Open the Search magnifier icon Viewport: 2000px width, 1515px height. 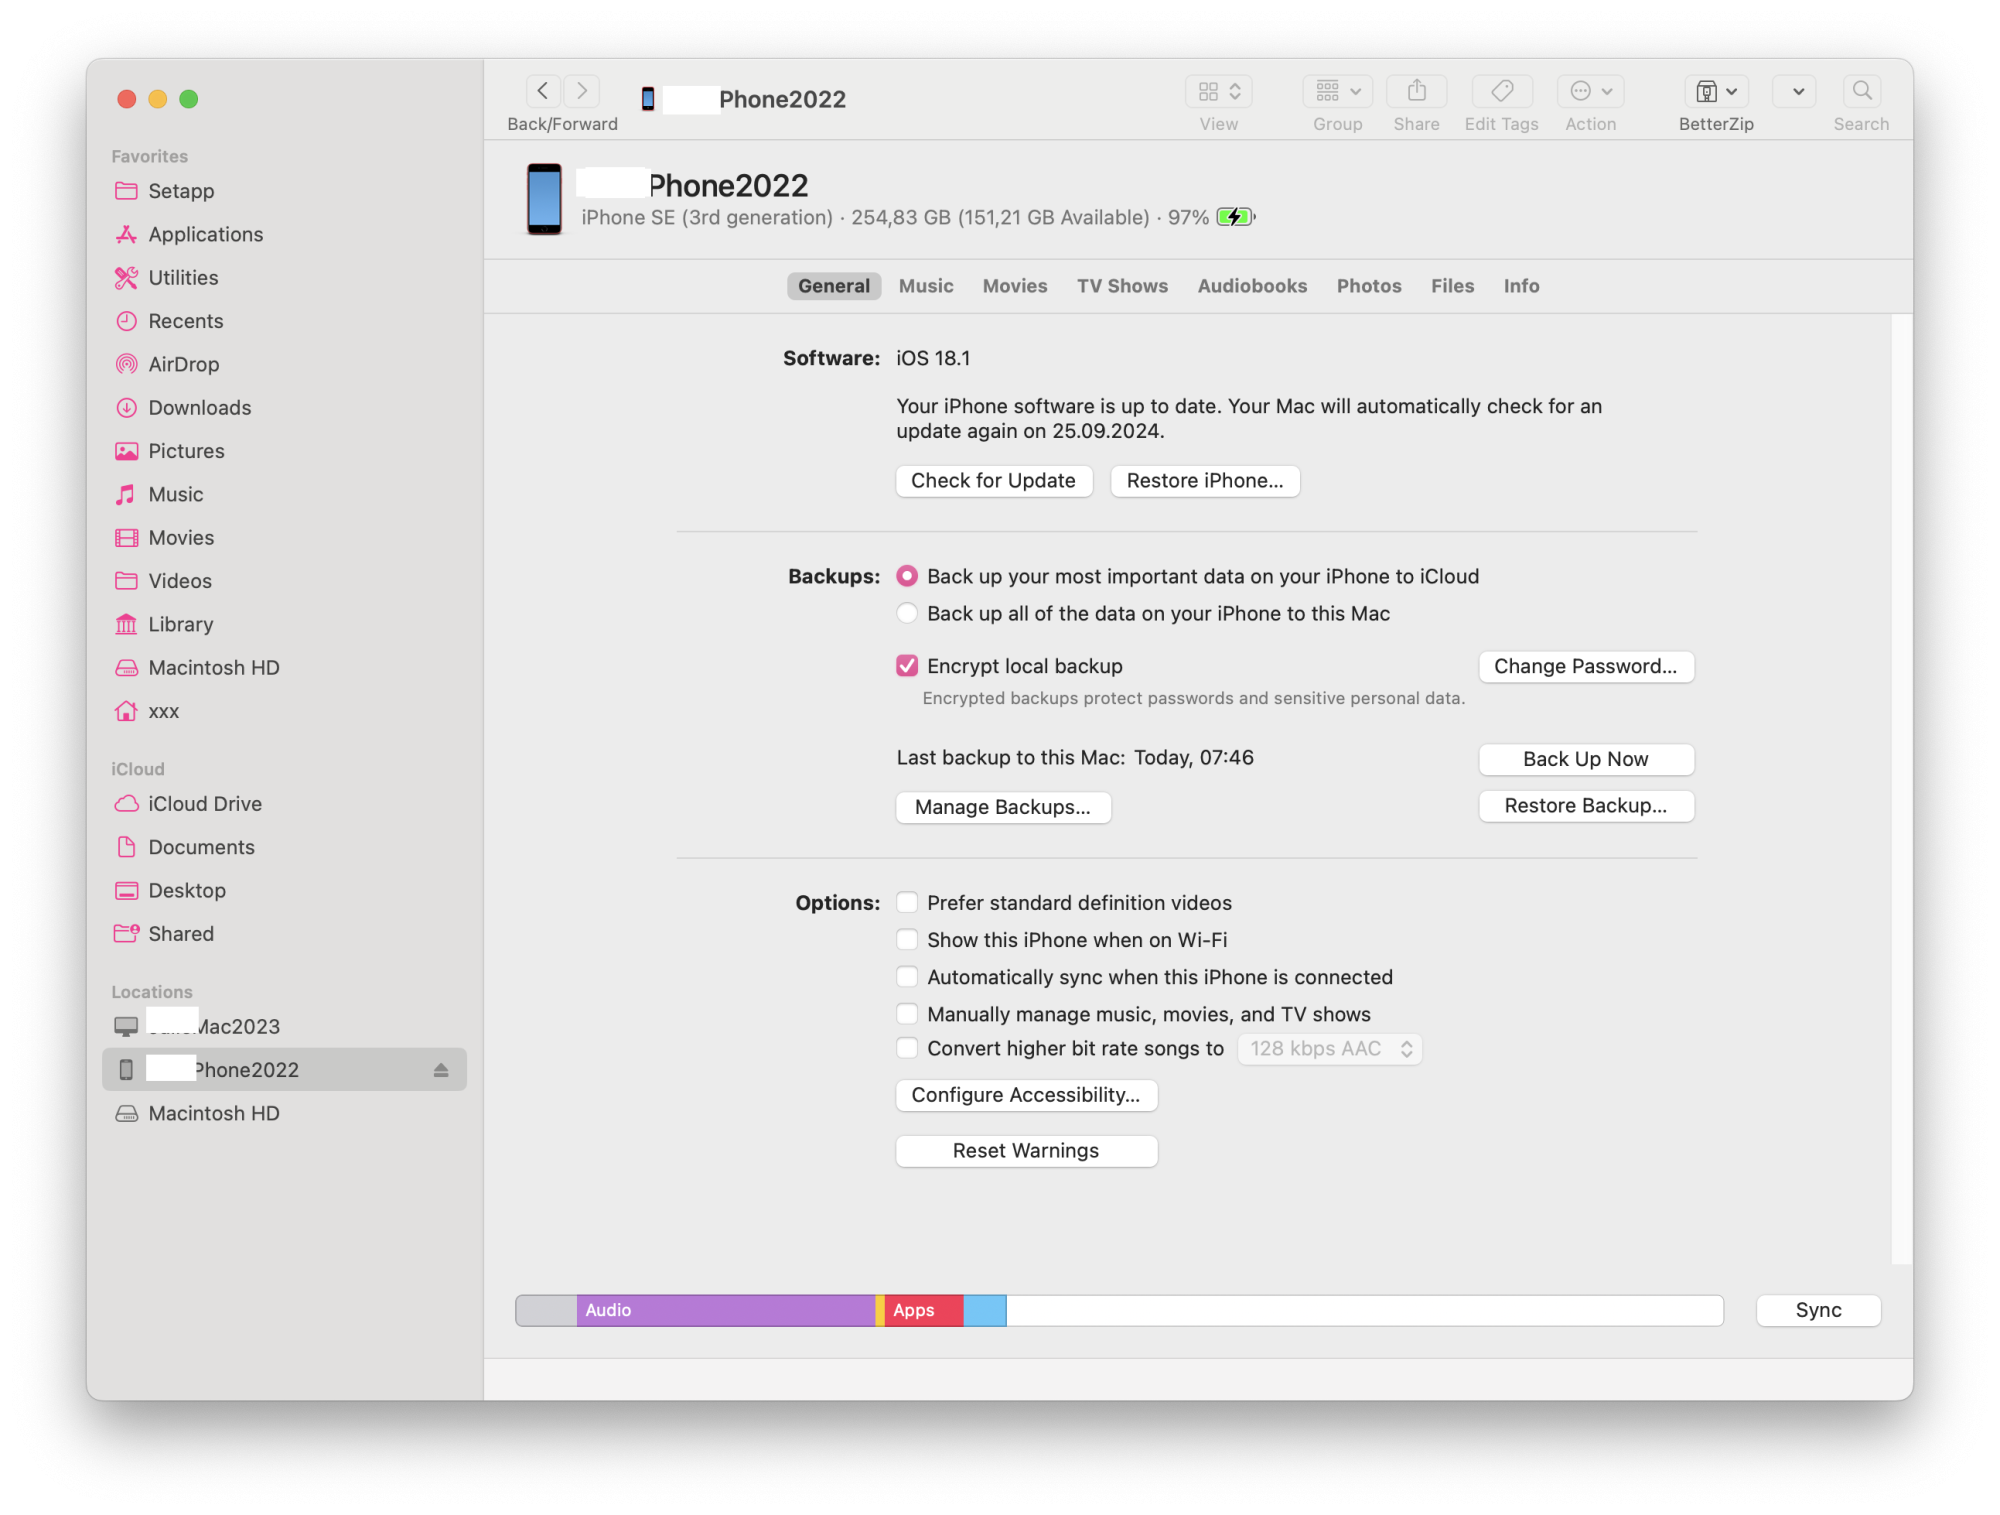(x=1861, y=91)
